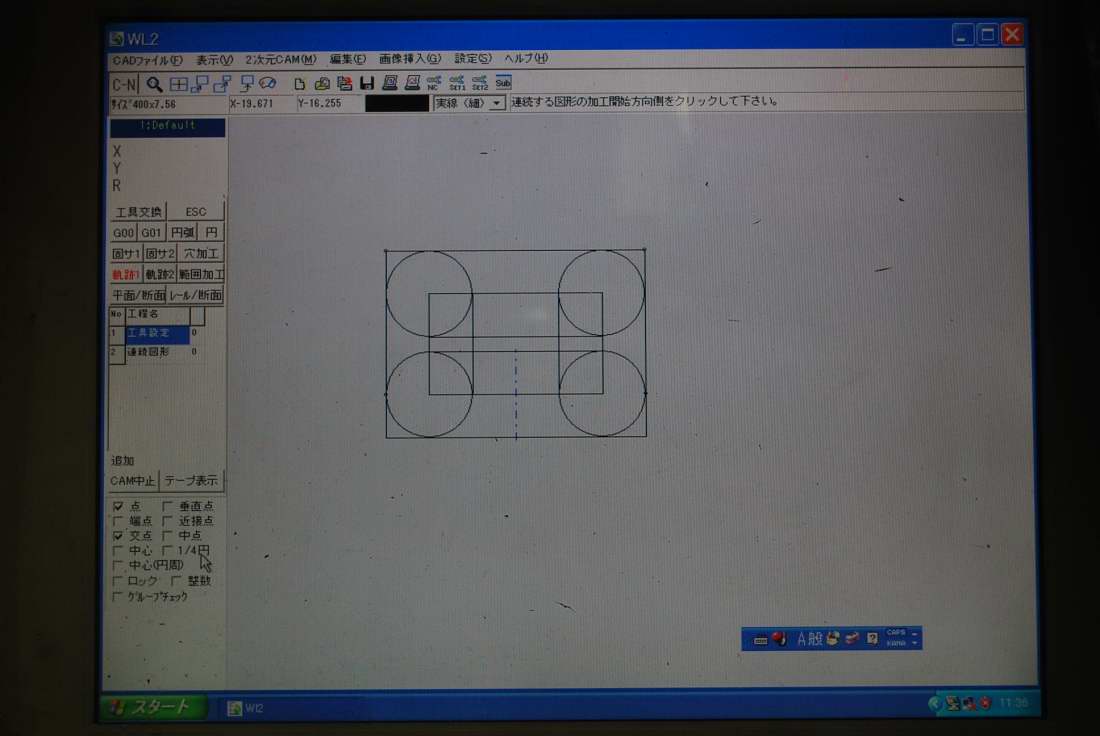Open the ヘルプ(H) menu
This screenshot has height=736, width=1100.
point(525,58)
